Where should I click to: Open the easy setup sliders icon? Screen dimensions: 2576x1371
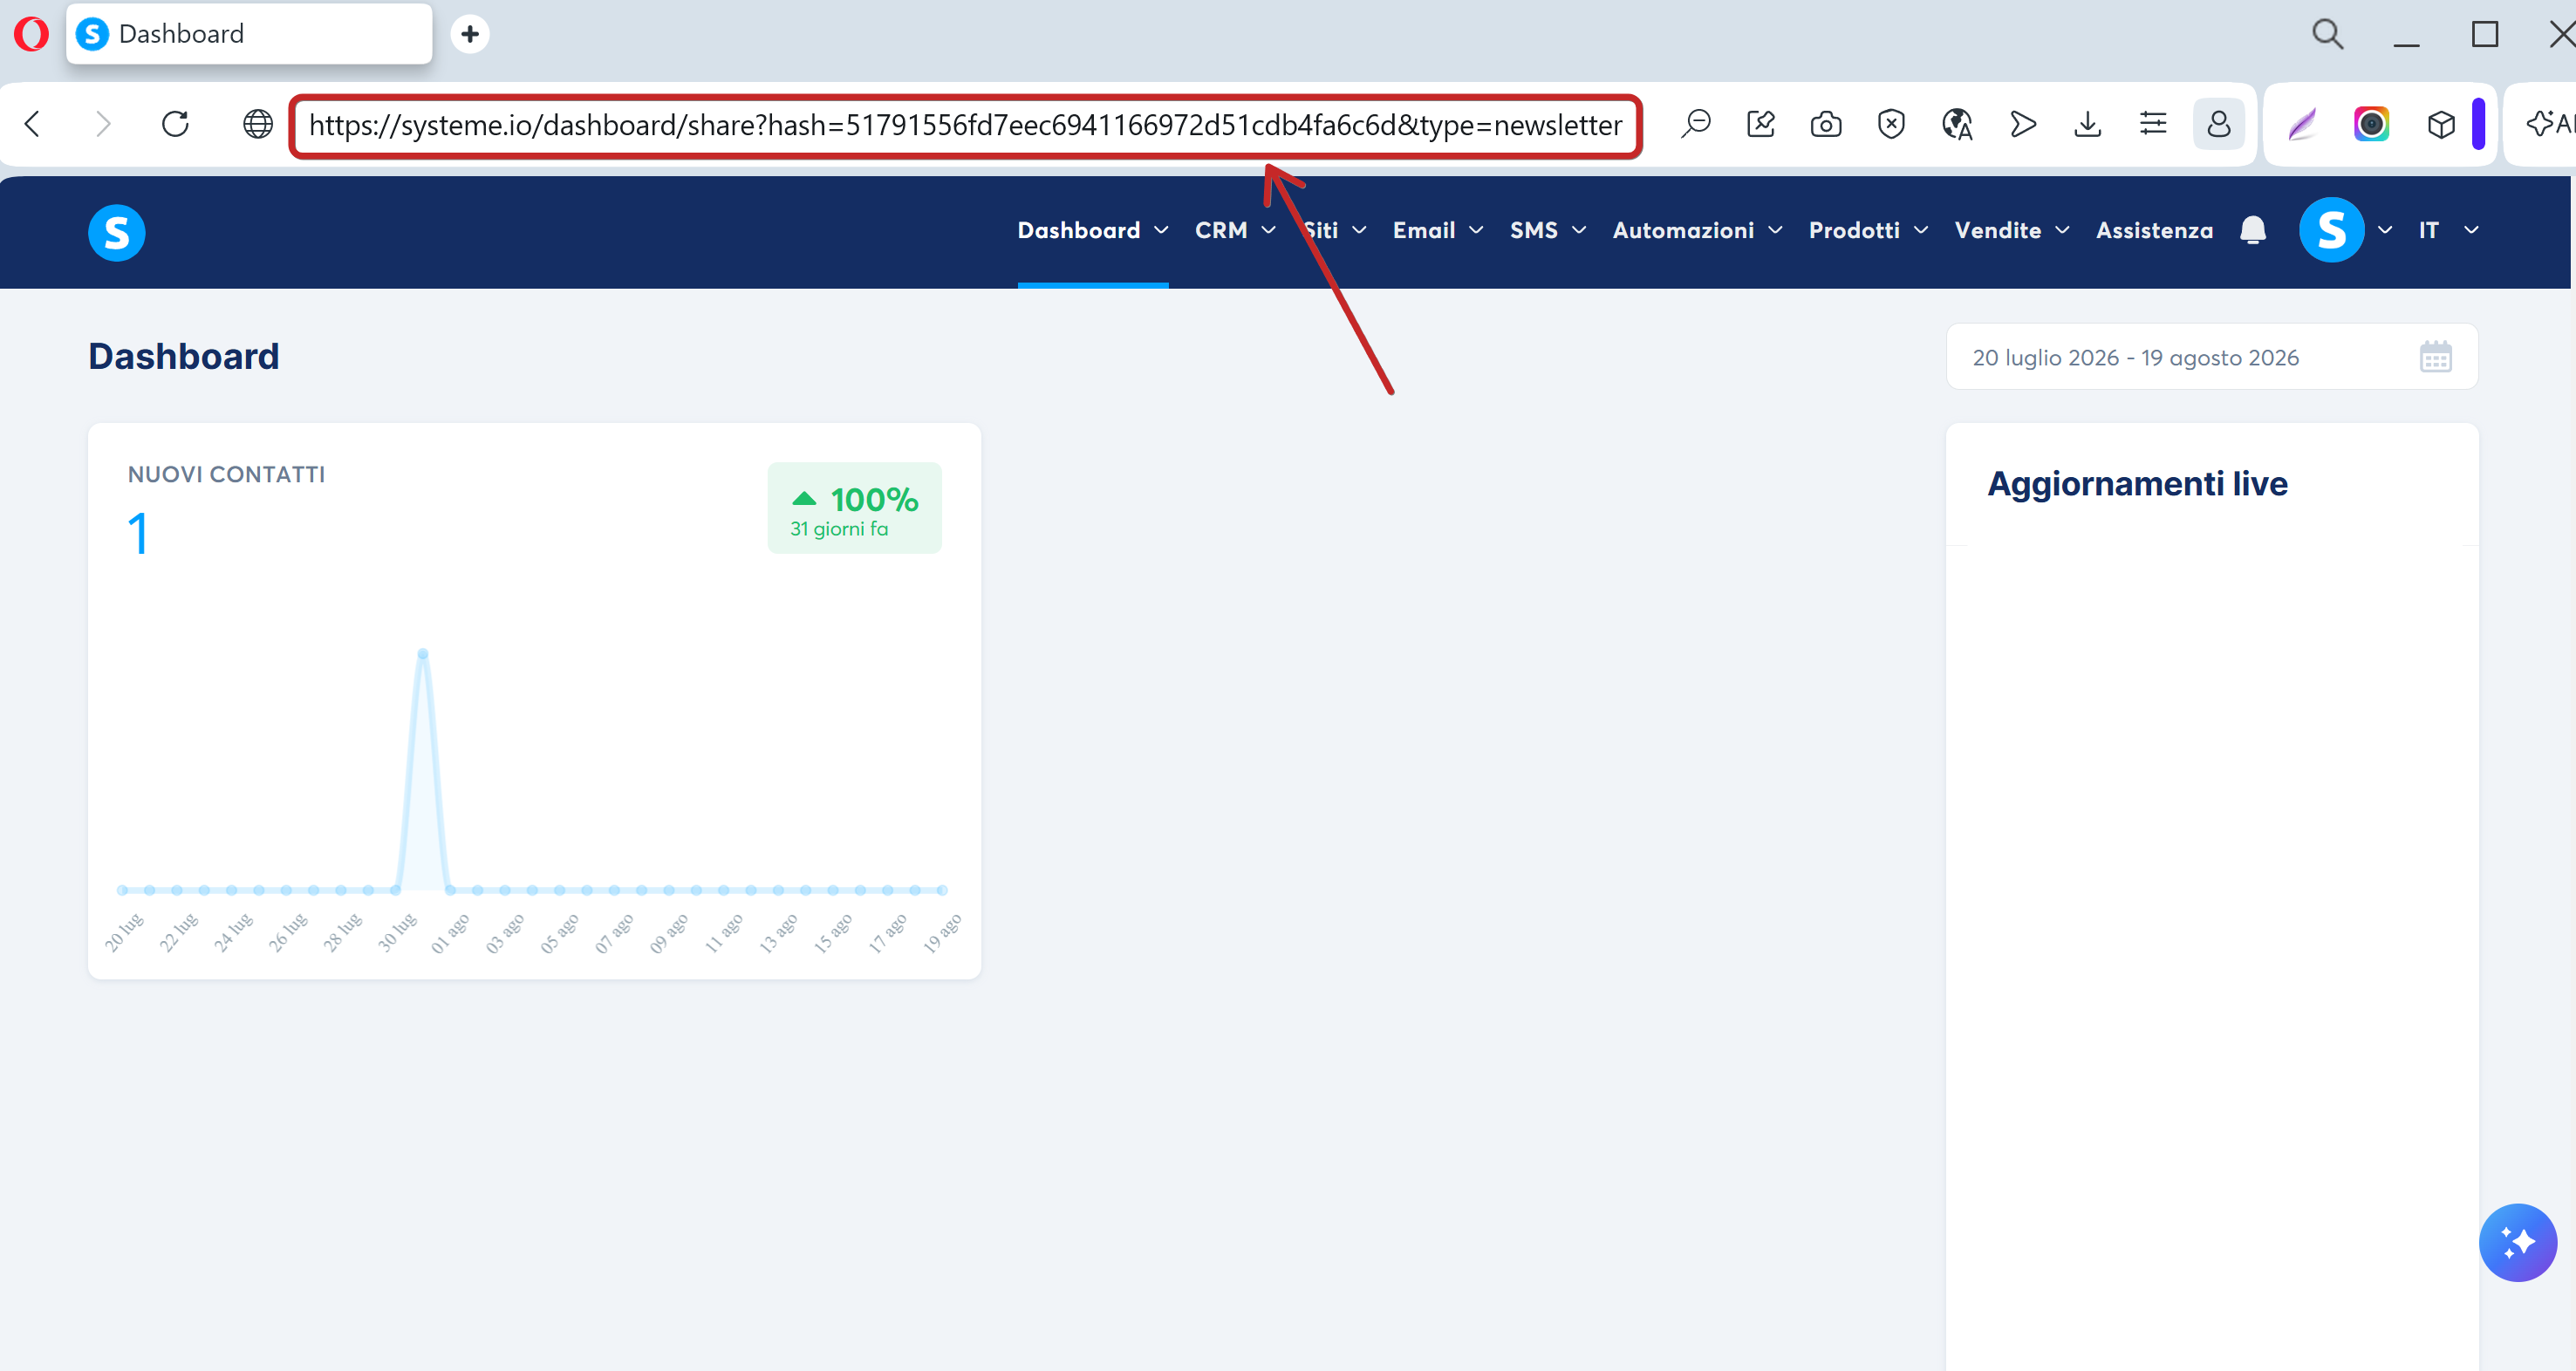(x=2153, y=124)
